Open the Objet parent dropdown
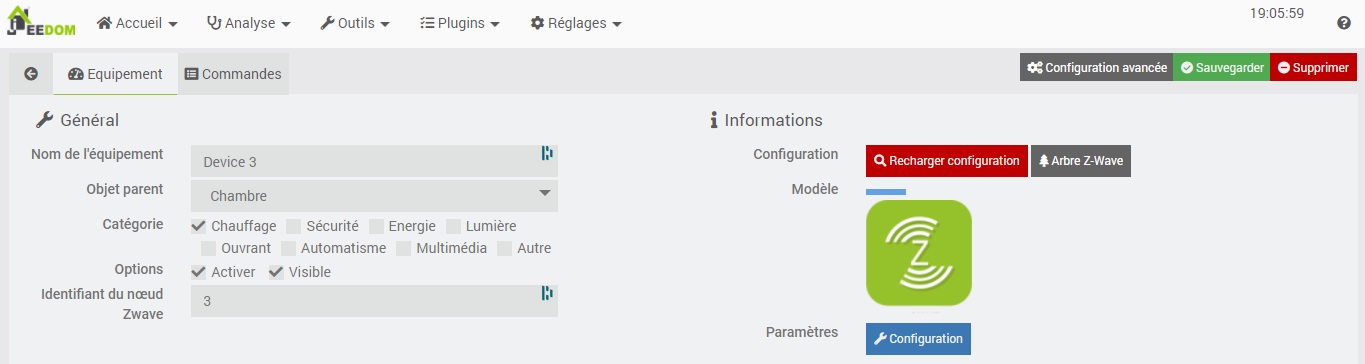The width and height of the screenshot is (1365, 364). pos(374,196)
